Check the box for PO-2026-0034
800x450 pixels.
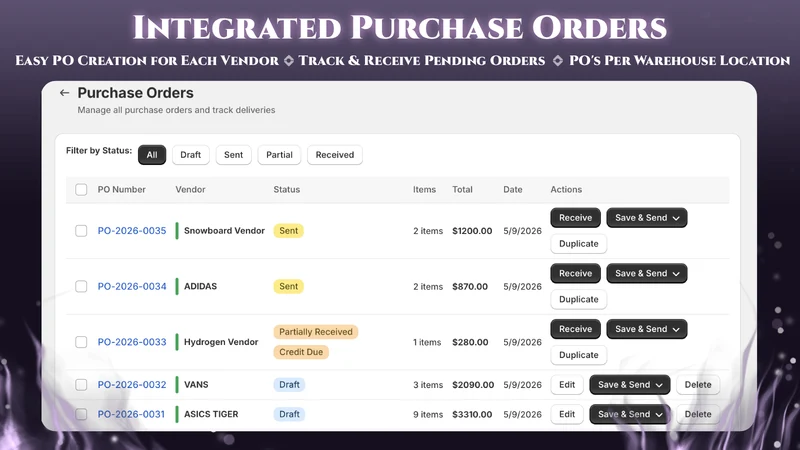coord(81,287)
